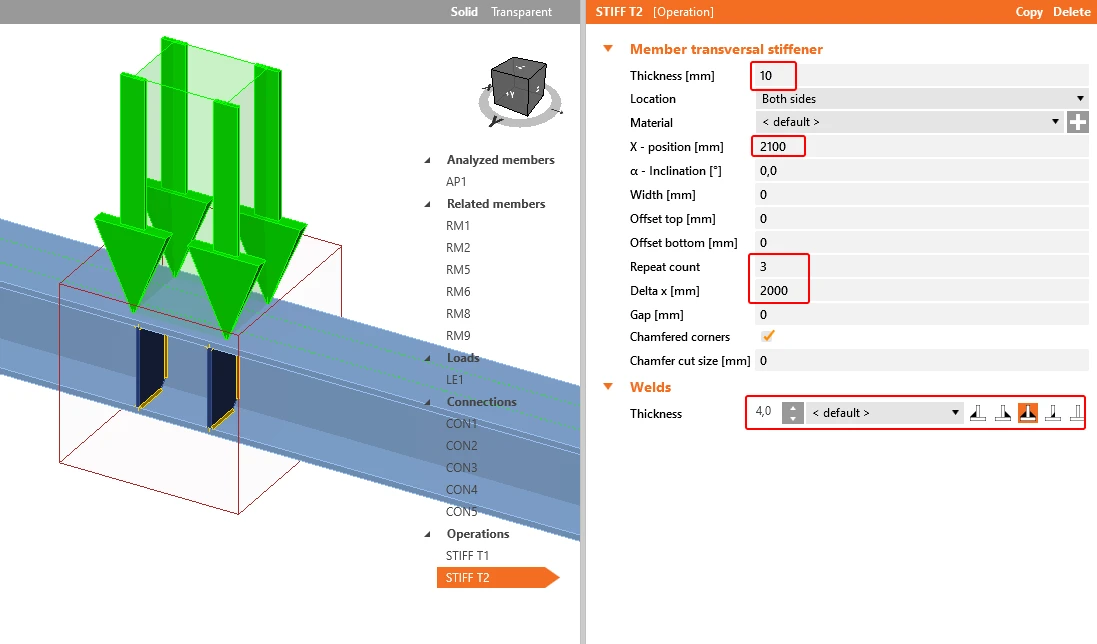Select the butt weld type icon
The image size is (1097, 644).
(x=1053, y=413)
